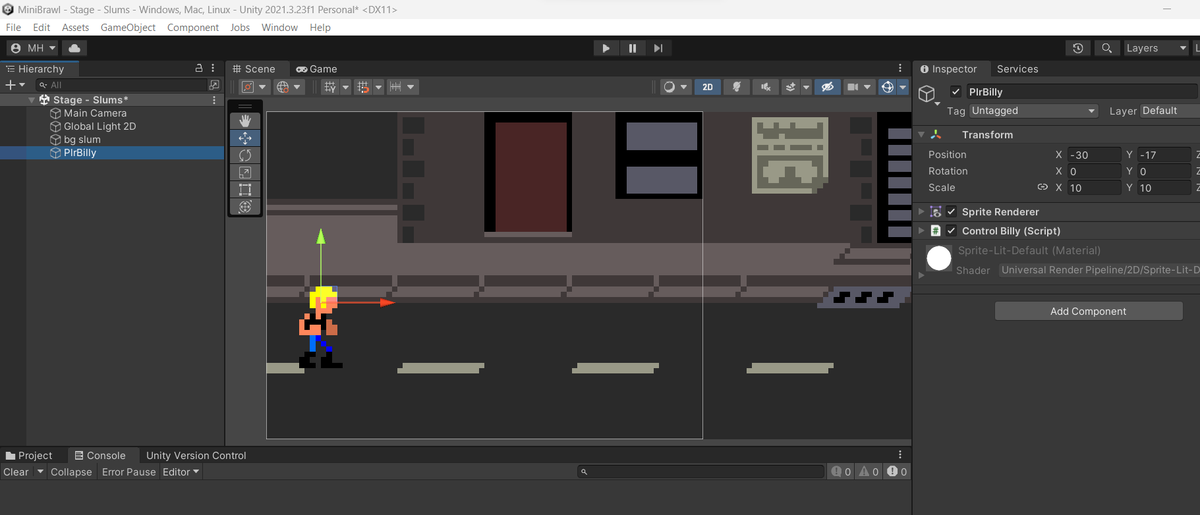This screenshot has width=1200, height=515.
Task: Disable the Sprite Renderer component checkbox
Action: 951,212
